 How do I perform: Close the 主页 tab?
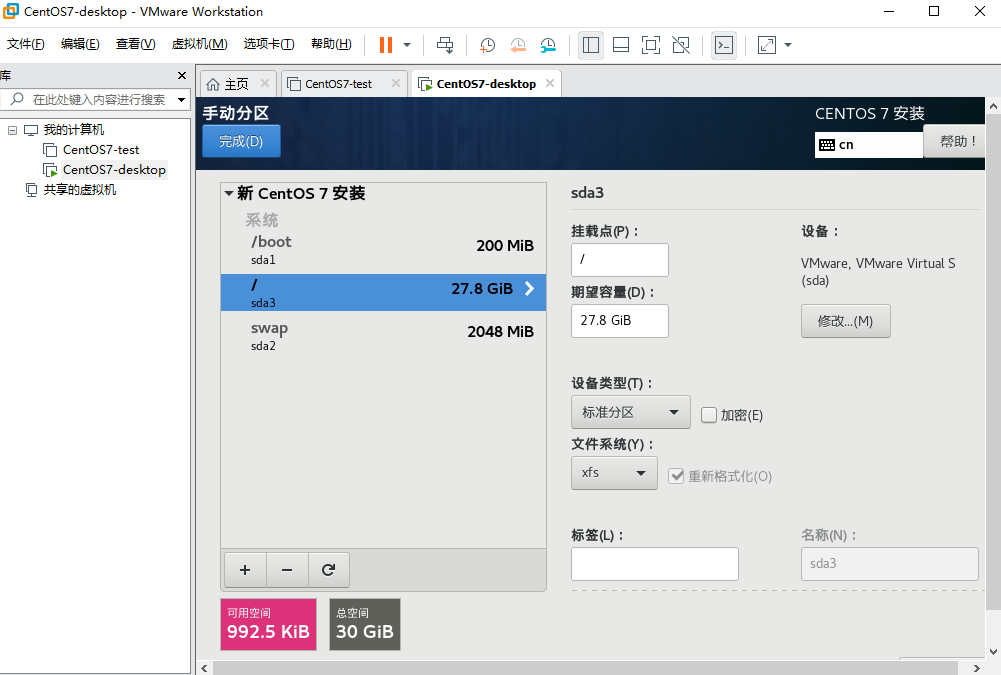265,83
